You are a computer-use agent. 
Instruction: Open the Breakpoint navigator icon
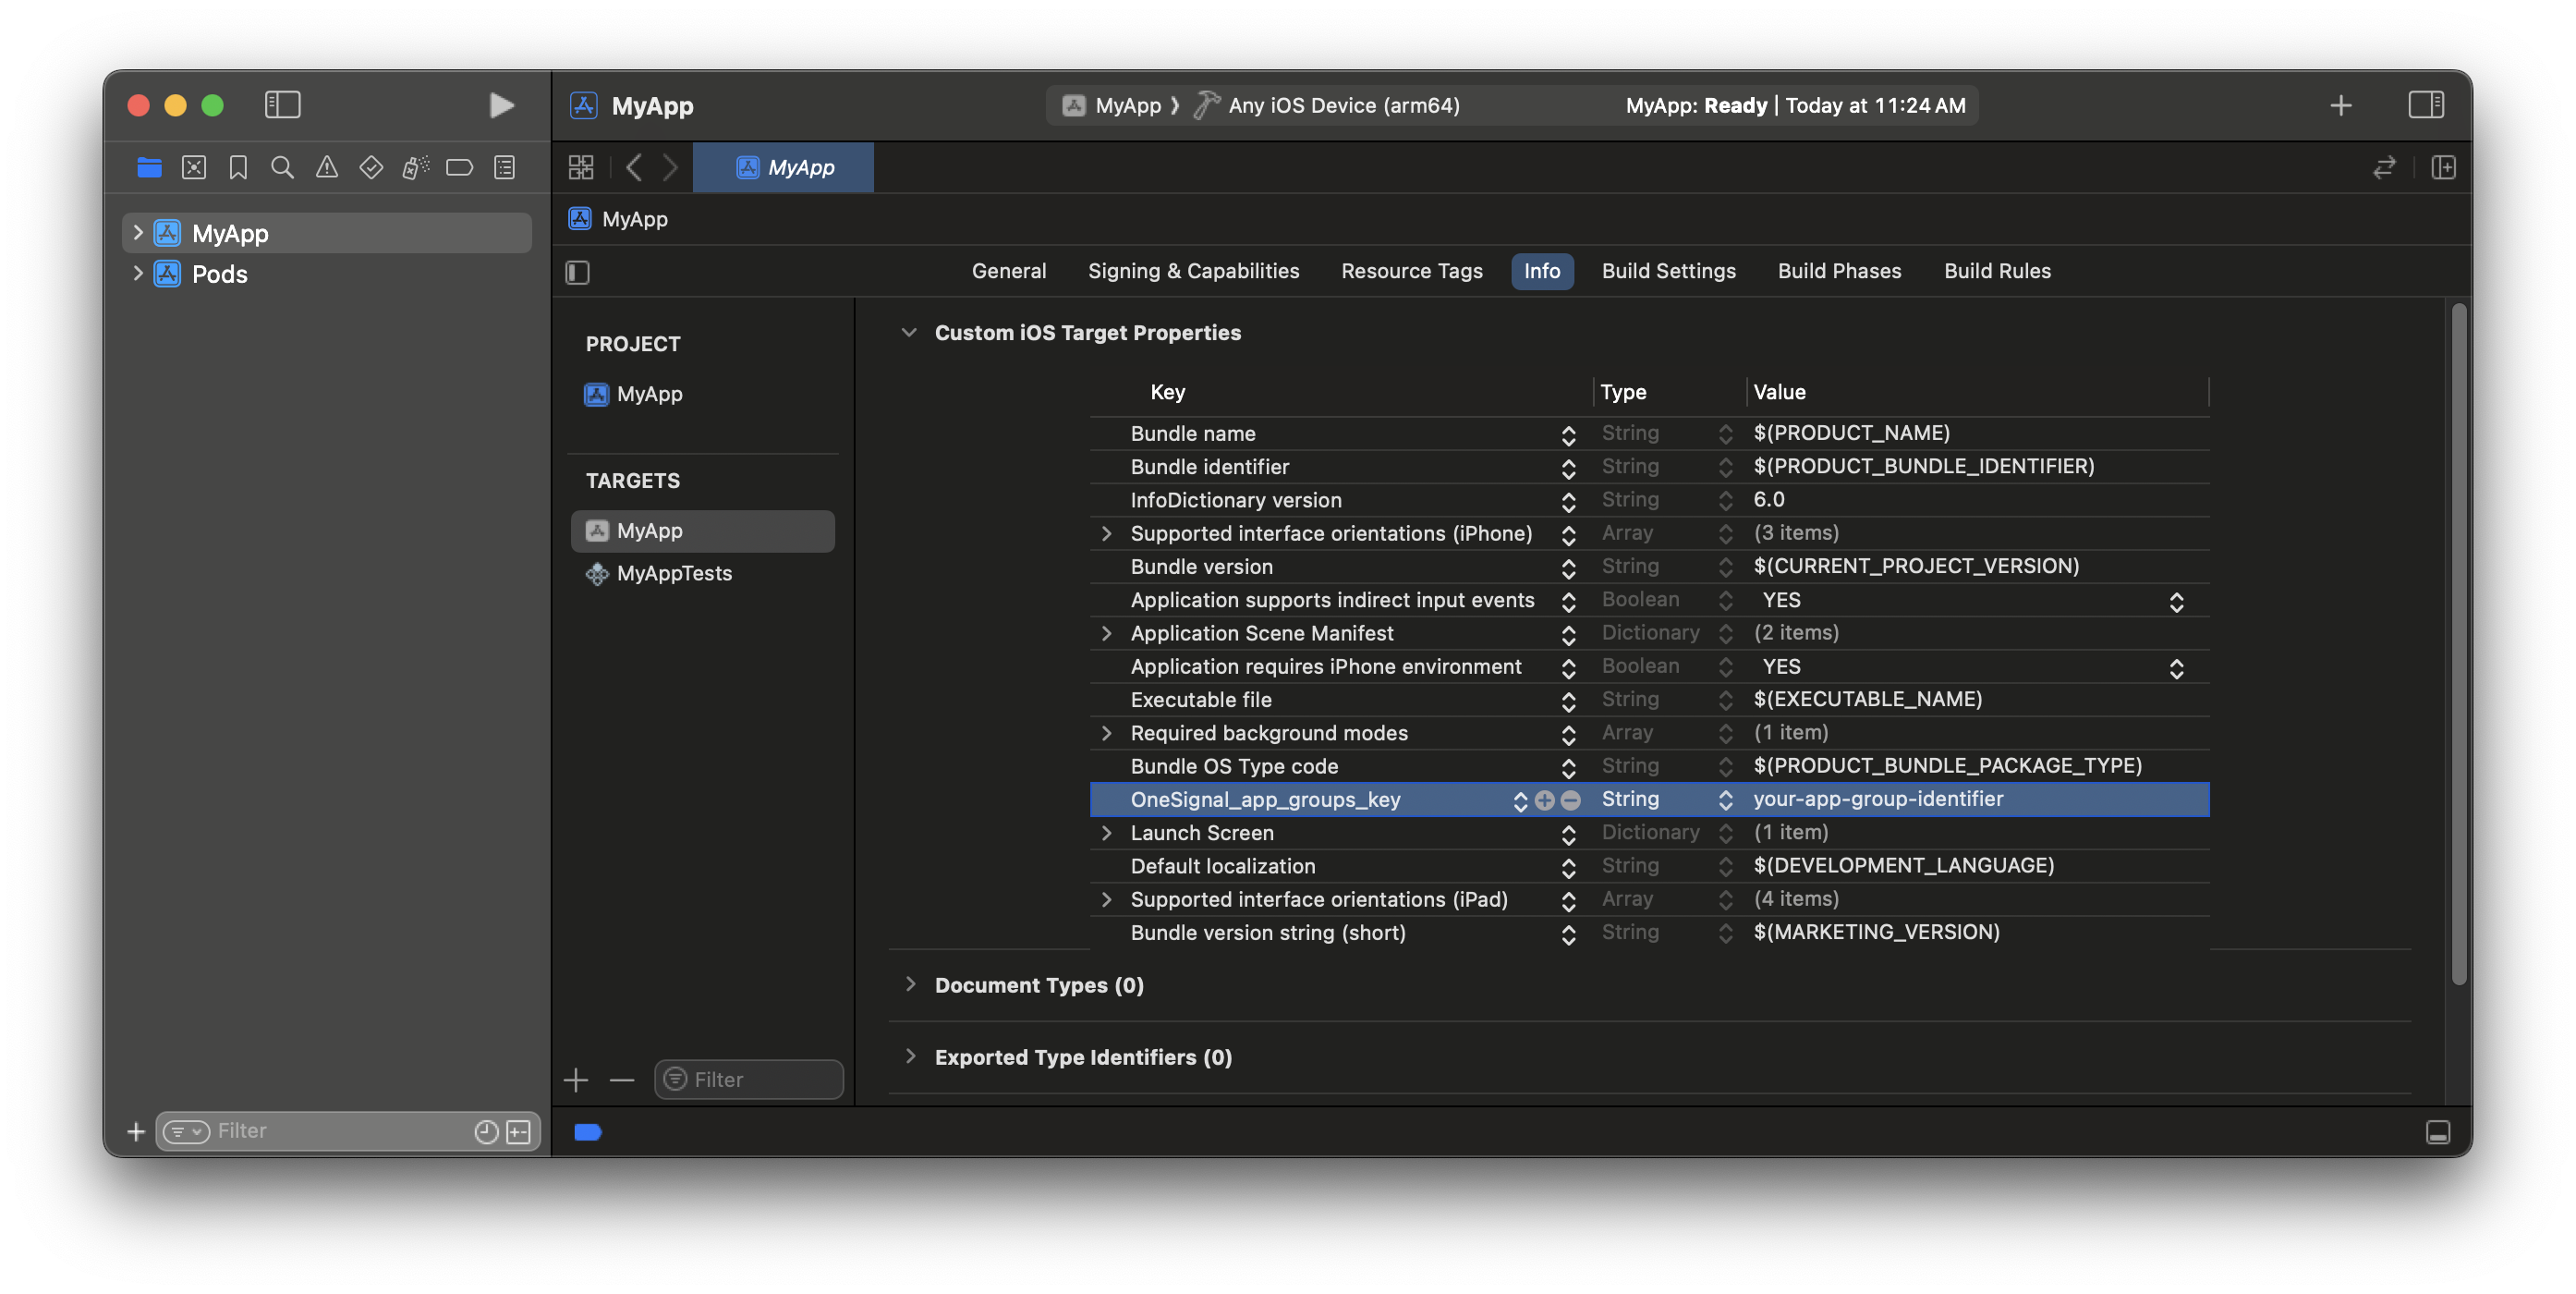pyautogui.click(x=459, y=167)
